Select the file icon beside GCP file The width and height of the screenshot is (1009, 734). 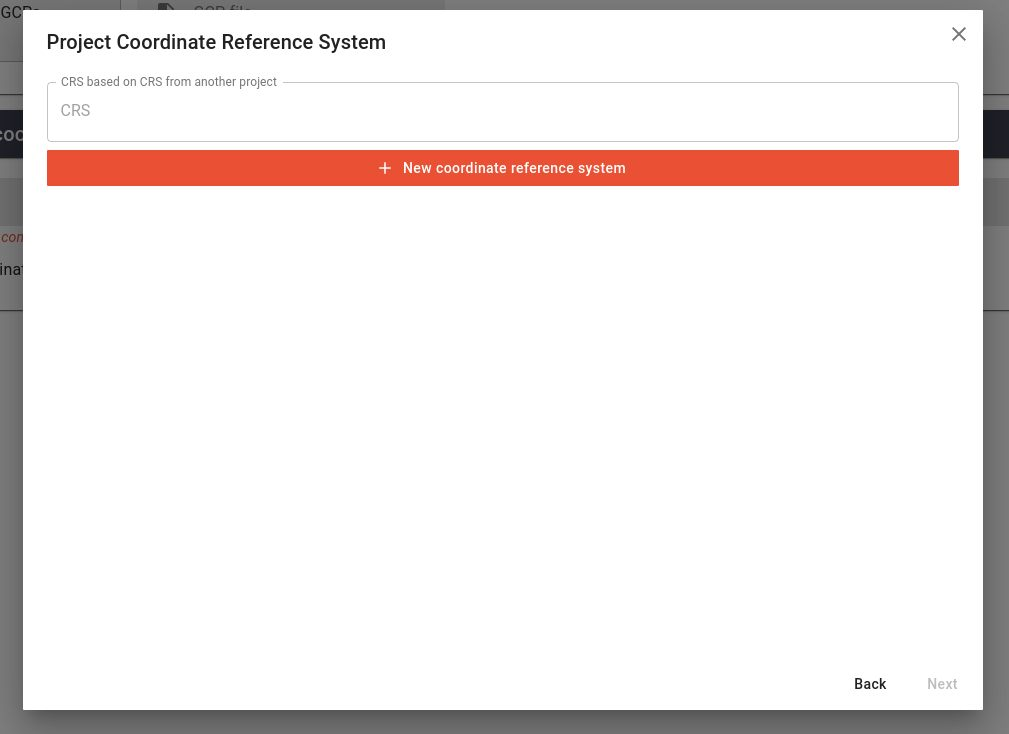[166, 5]
